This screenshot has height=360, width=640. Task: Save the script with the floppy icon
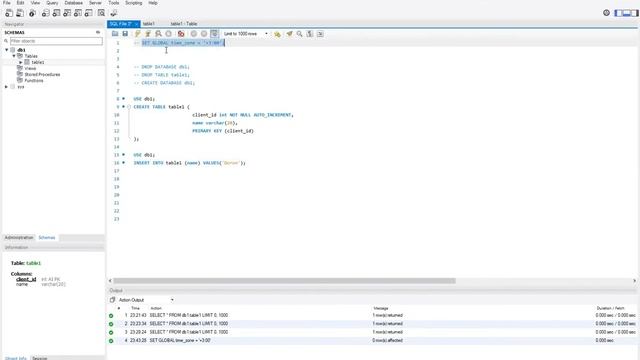(125, 34)
